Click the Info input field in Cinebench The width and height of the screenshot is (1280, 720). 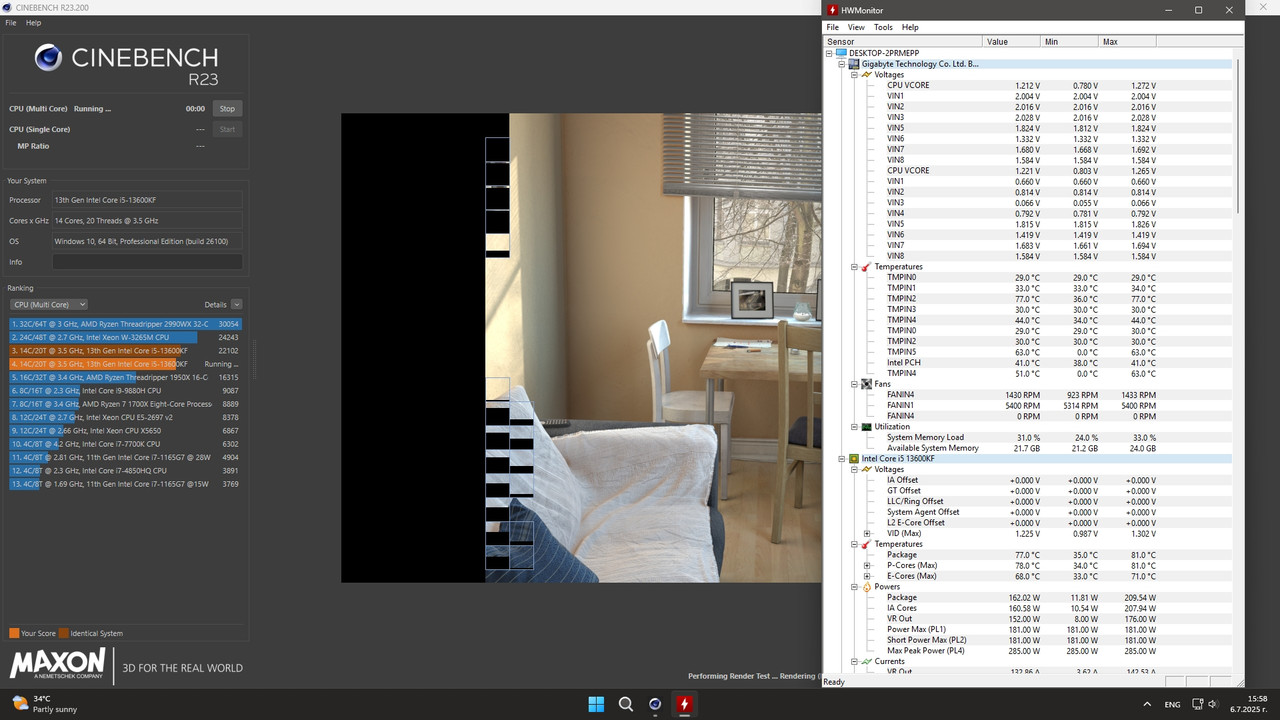pyautogui.click(x=147, y=262)
